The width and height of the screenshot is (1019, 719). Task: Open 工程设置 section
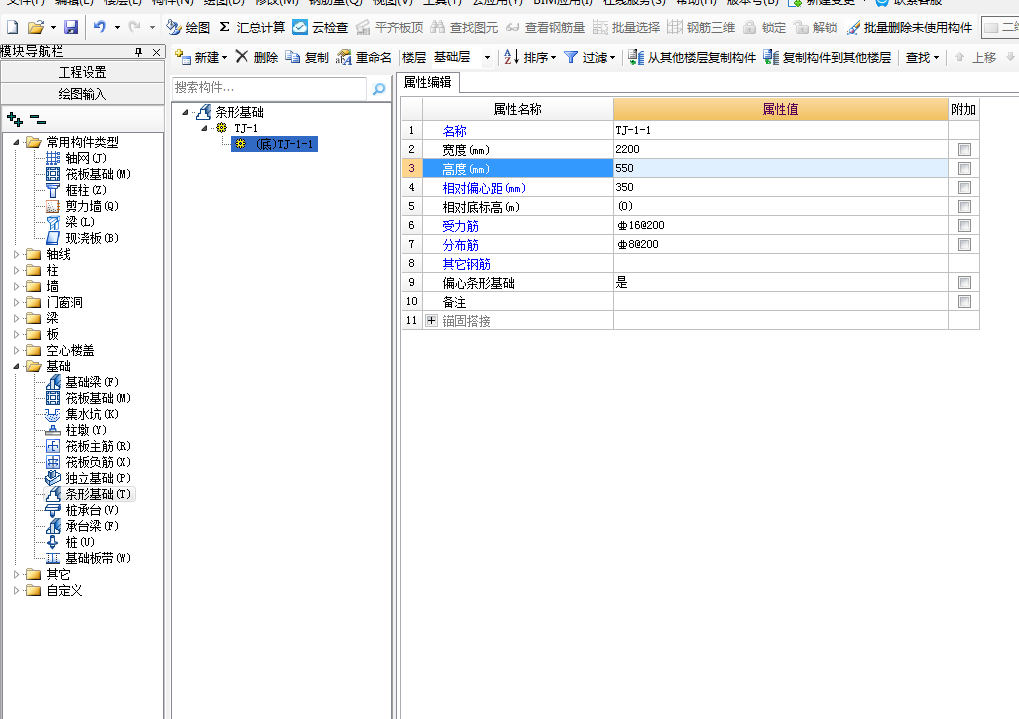point(82,72)
